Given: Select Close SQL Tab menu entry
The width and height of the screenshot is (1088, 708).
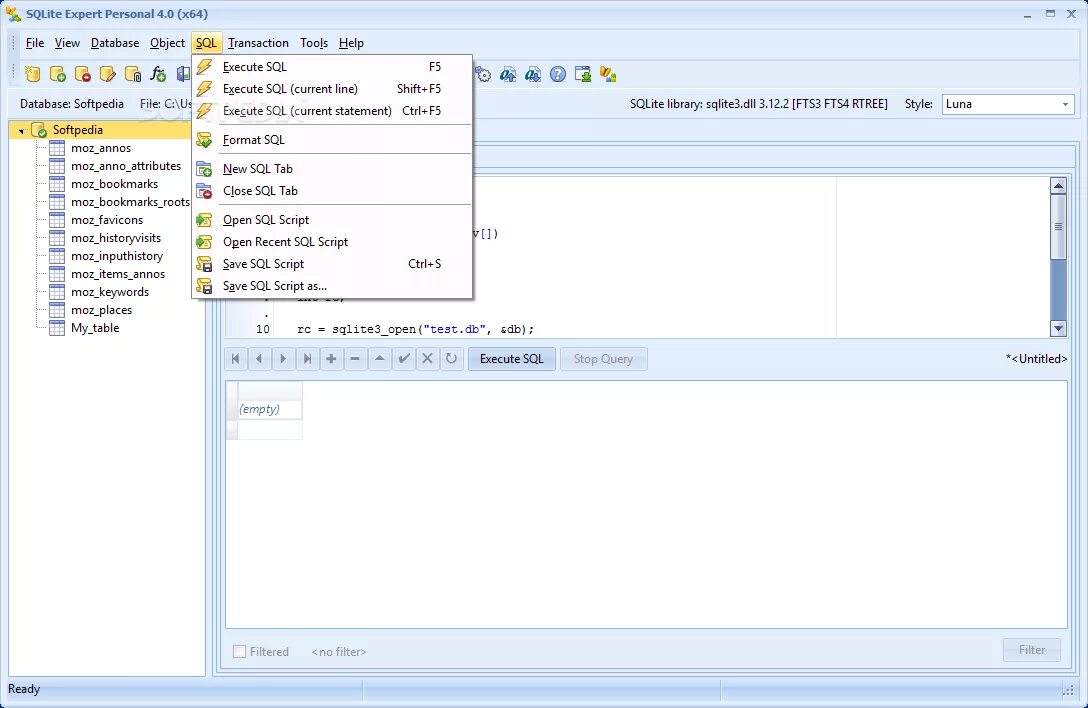Looking at the screenshot, I should point(332,191).
